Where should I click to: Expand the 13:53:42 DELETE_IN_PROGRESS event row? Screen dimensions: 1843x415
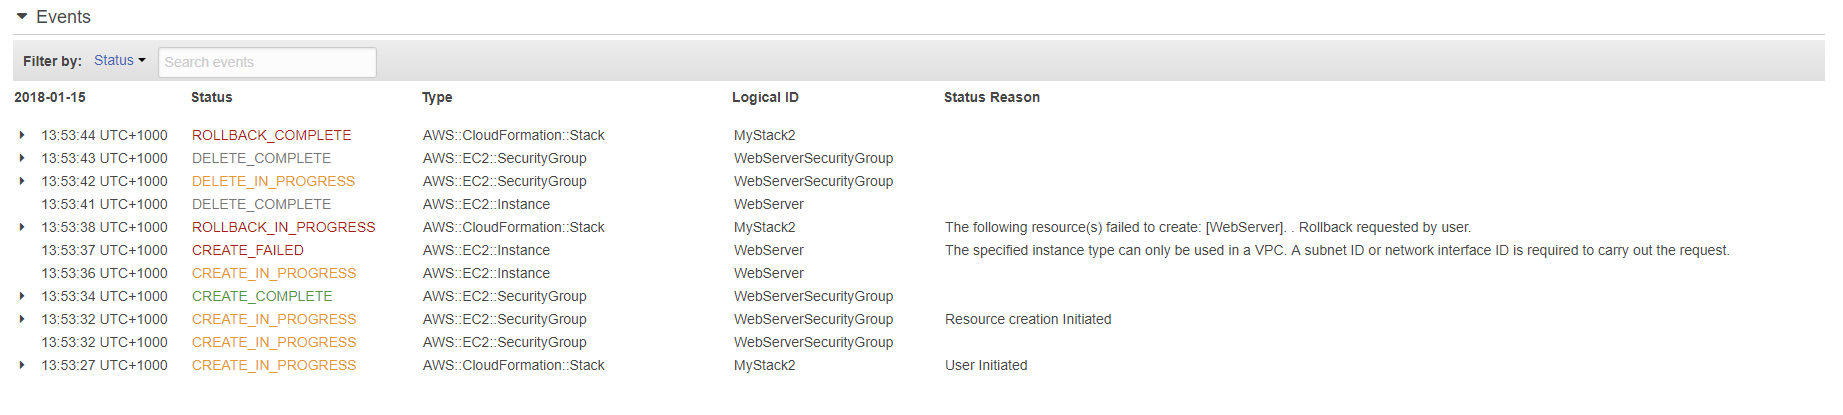click(22, 181)
